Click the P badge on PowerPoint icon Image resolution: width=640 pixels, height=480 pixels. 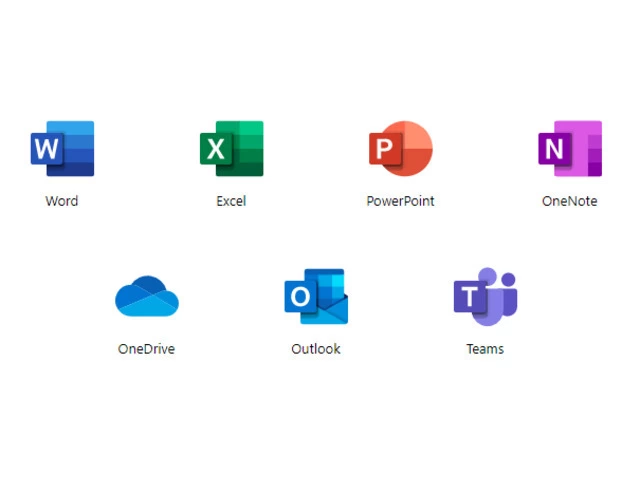point(384,150)
